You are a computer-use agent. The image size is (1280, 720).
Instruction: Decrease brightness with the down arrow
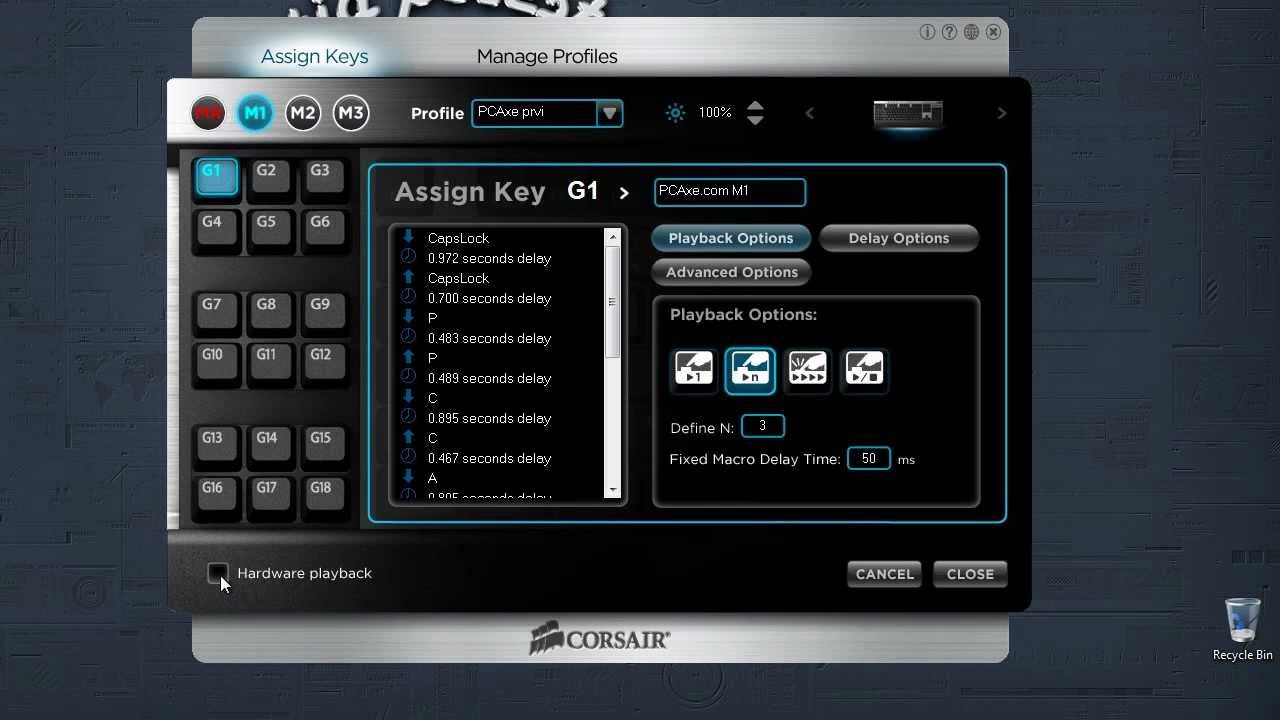tap(756, 120)
